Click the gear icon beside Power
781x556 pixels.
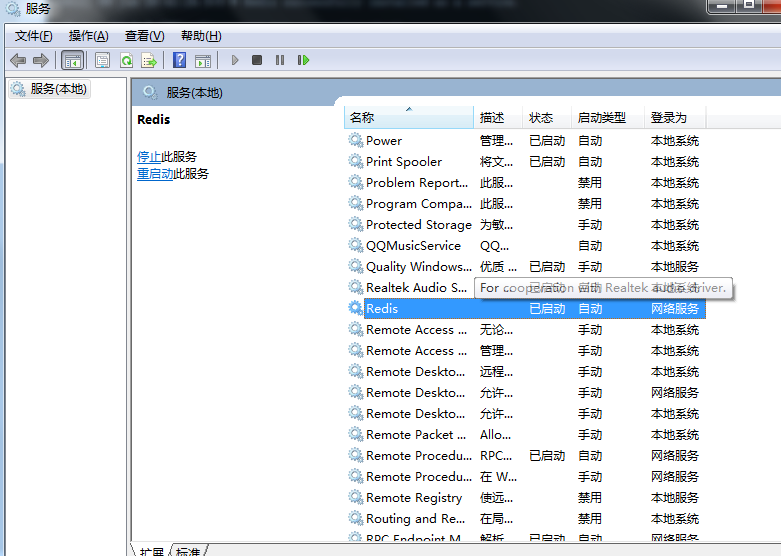point(356,140)
